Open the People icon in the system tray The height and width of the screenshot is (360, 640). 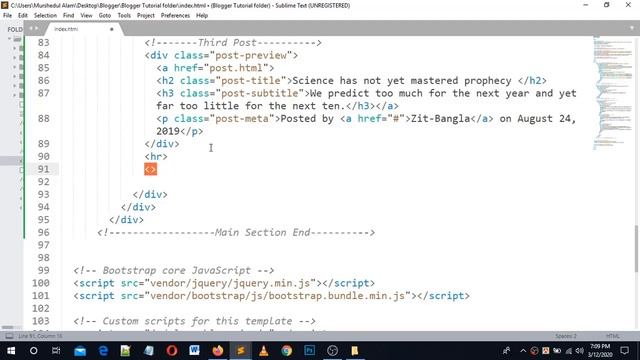(506, 351)
